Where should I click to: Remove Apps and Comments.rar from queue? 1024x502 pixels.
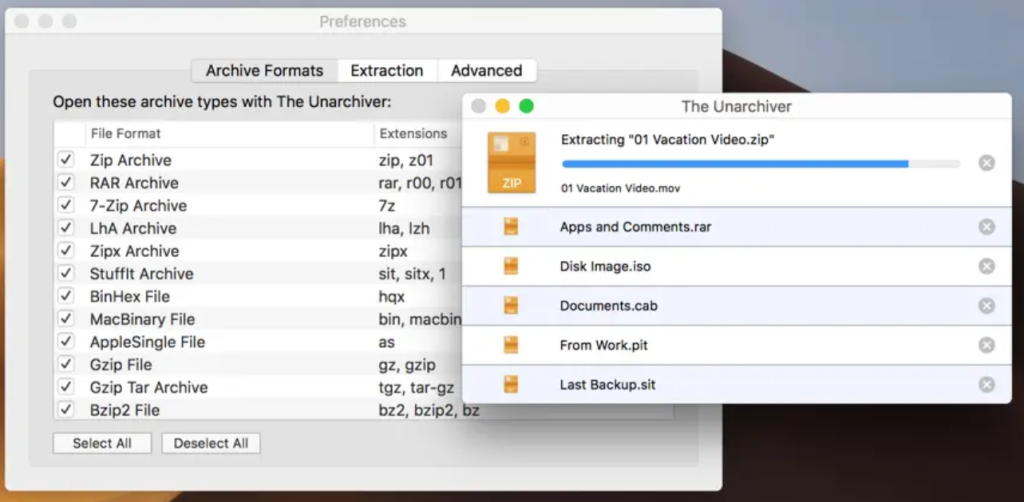(x=987, y=227)
